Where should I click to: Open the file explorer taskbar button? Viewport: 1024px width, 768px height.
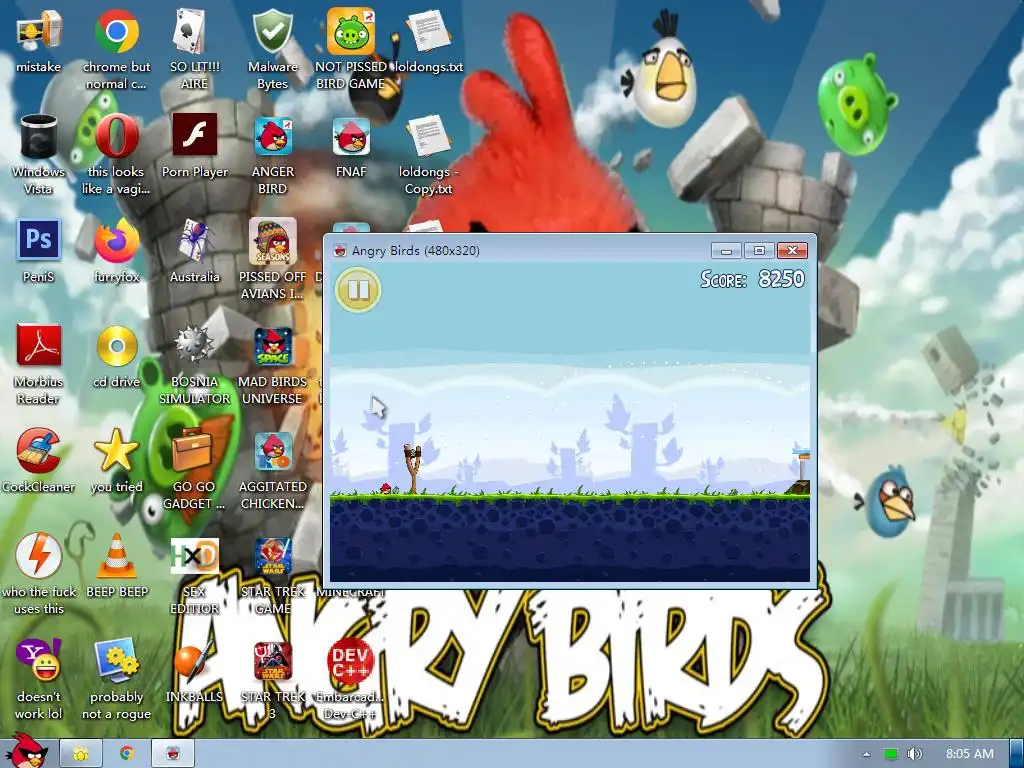(x=81, y=754)
